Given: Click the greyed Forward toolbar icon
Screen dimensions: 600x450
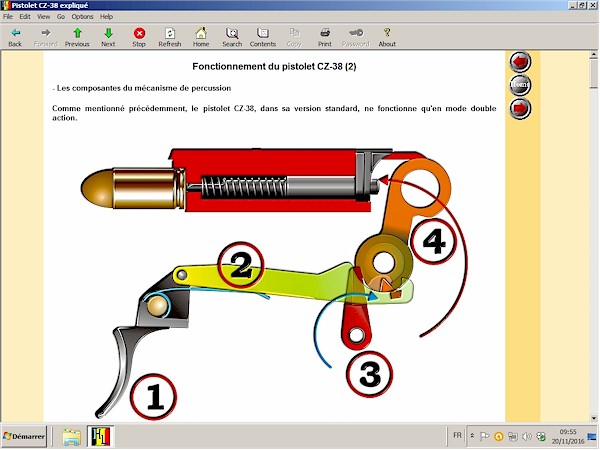Looking at the screenshot, I should 46,38.
